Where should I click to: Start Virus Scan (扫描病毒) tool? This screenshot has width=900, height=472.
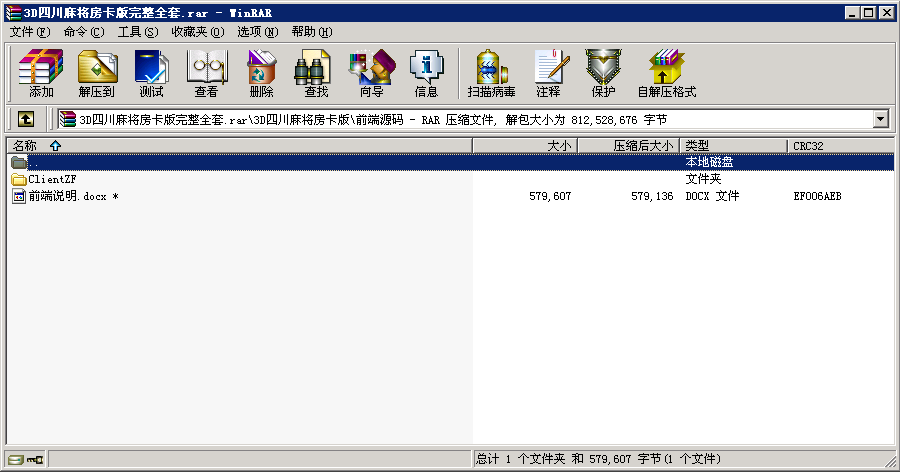click(x=491, y=74)
